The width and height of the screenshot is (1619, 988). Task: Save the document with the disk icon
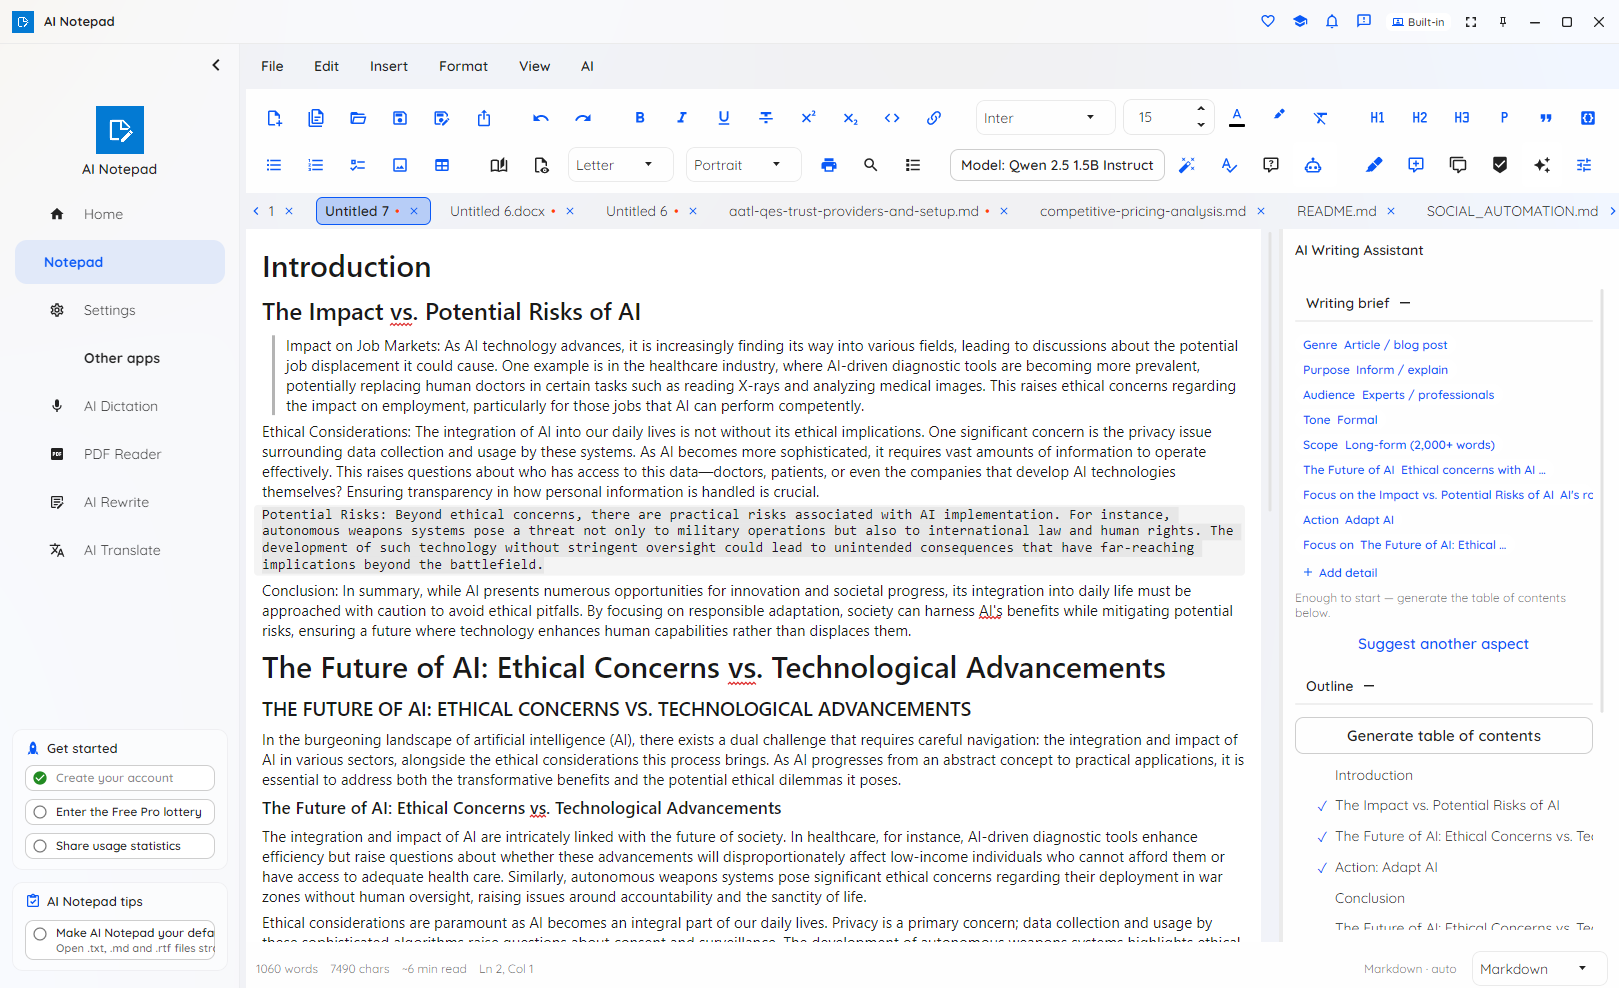400,118
